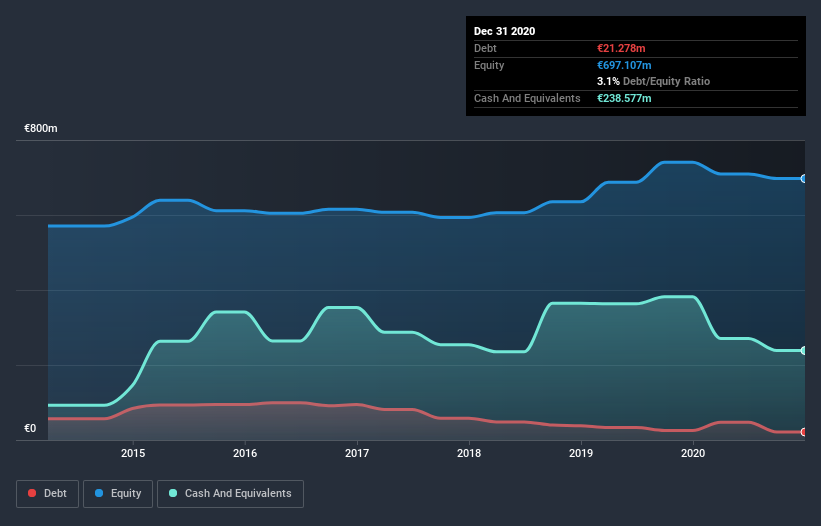Click the Debt row label in tooltip
The image size is (821, 526).
485,48
